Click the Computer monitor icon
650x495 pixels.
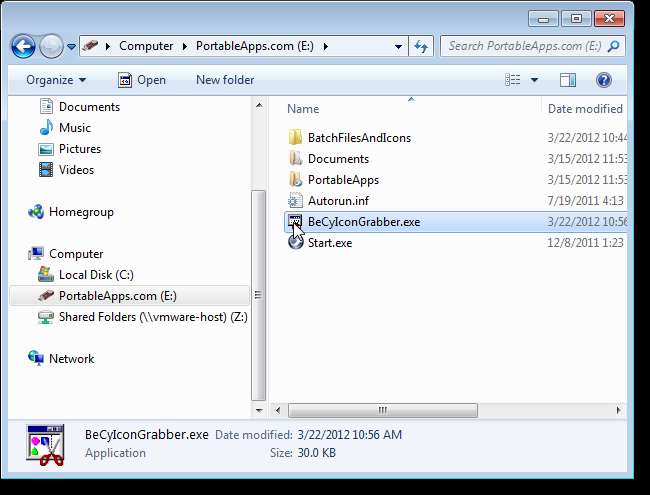(36, 254)
